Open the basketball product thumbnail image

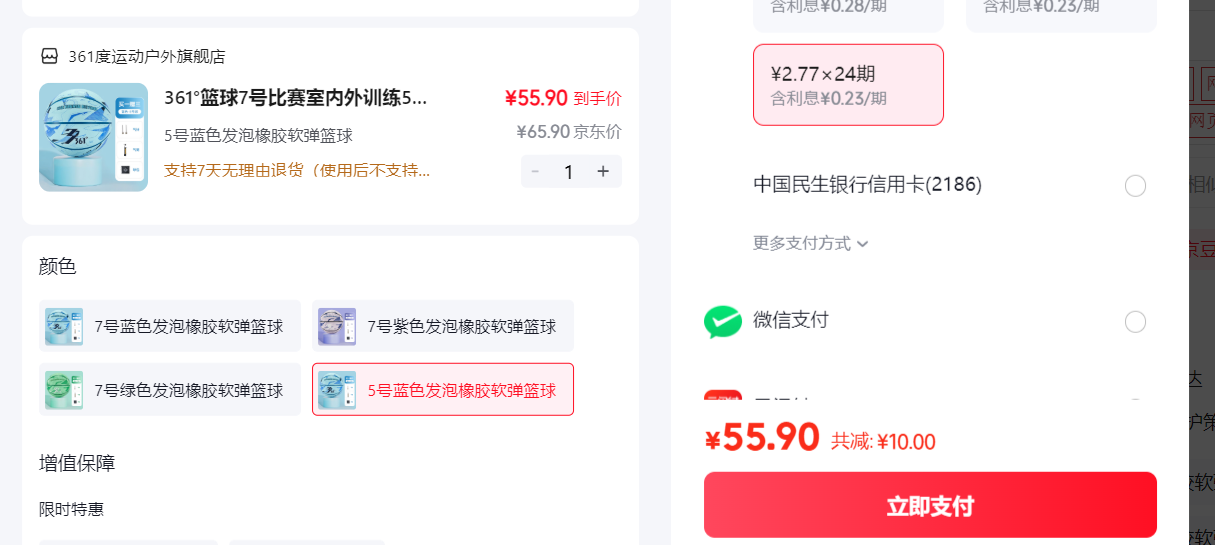93,137
